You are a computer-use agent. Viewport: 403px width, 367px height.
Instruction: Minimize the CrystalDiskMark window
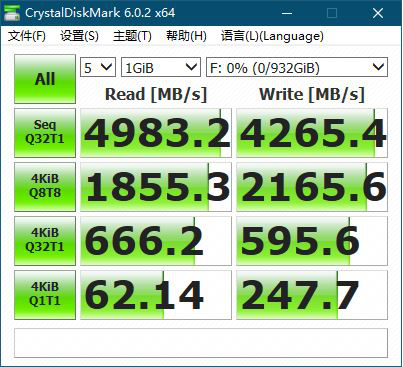287,13
